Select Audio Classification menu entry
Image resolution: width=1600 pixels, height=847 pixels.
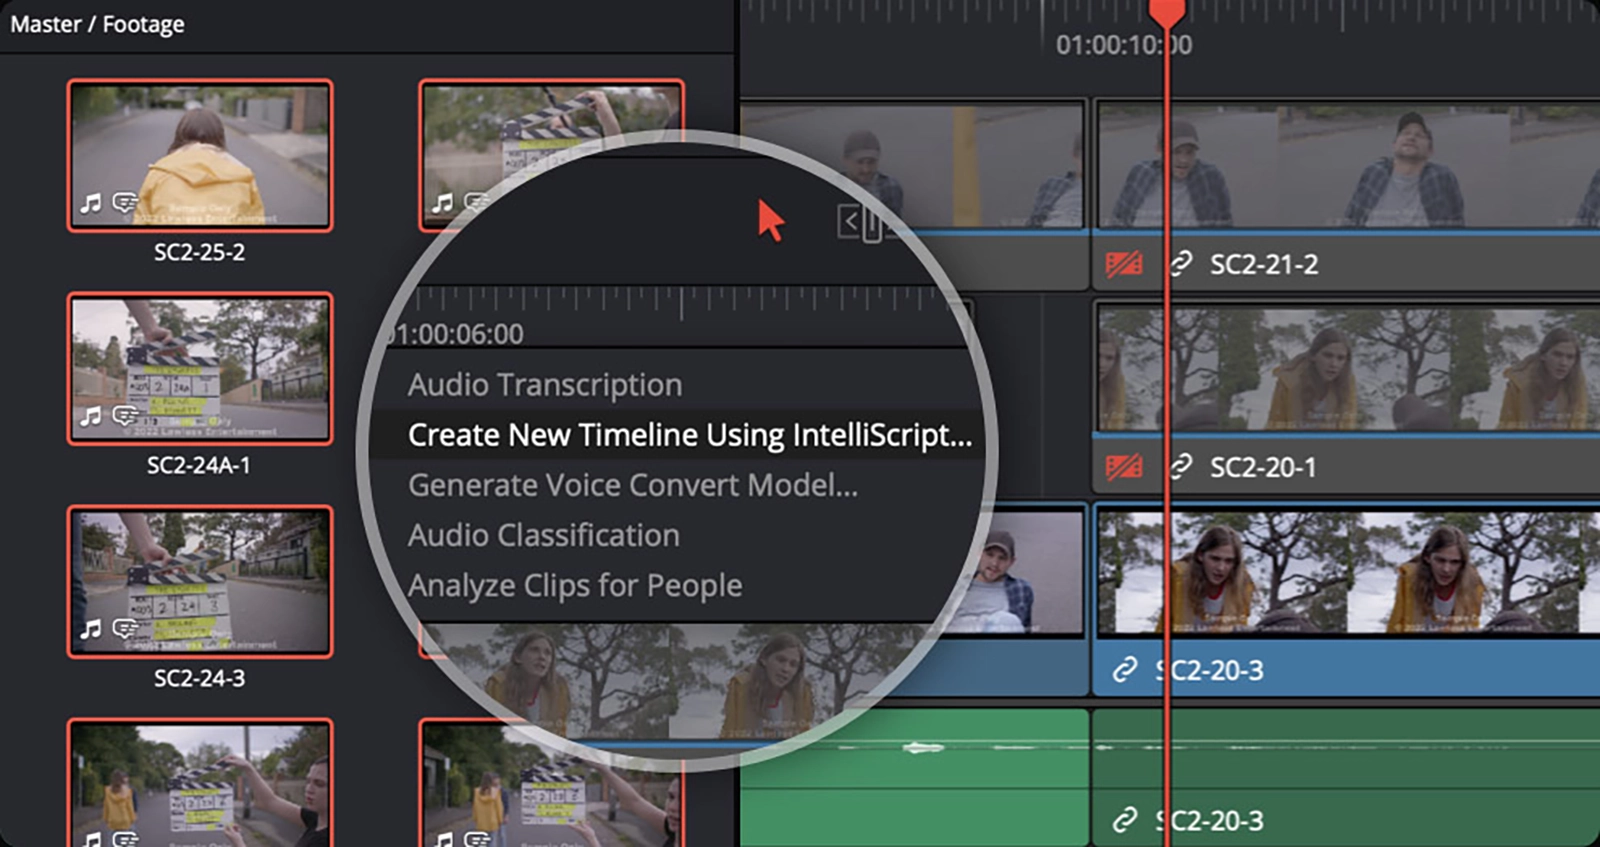coord(543,535)
